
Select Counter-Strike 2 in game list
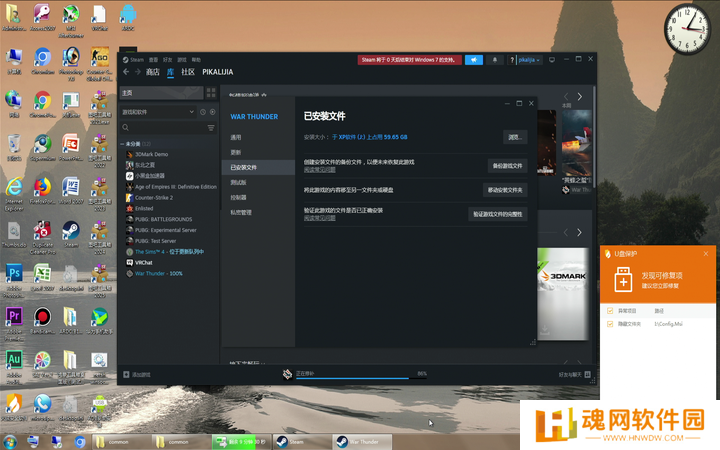[x=154, y=198]
